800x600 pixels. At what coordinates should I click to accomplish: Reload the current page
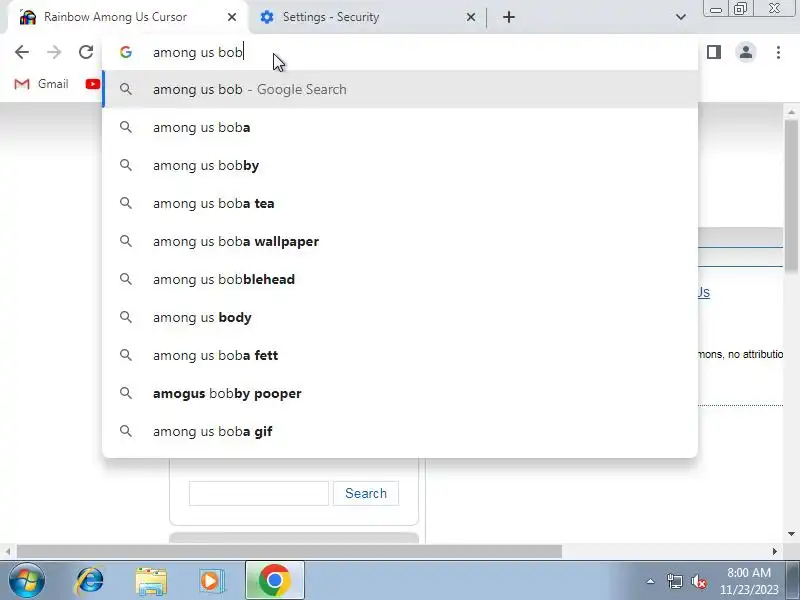[86, 52]
